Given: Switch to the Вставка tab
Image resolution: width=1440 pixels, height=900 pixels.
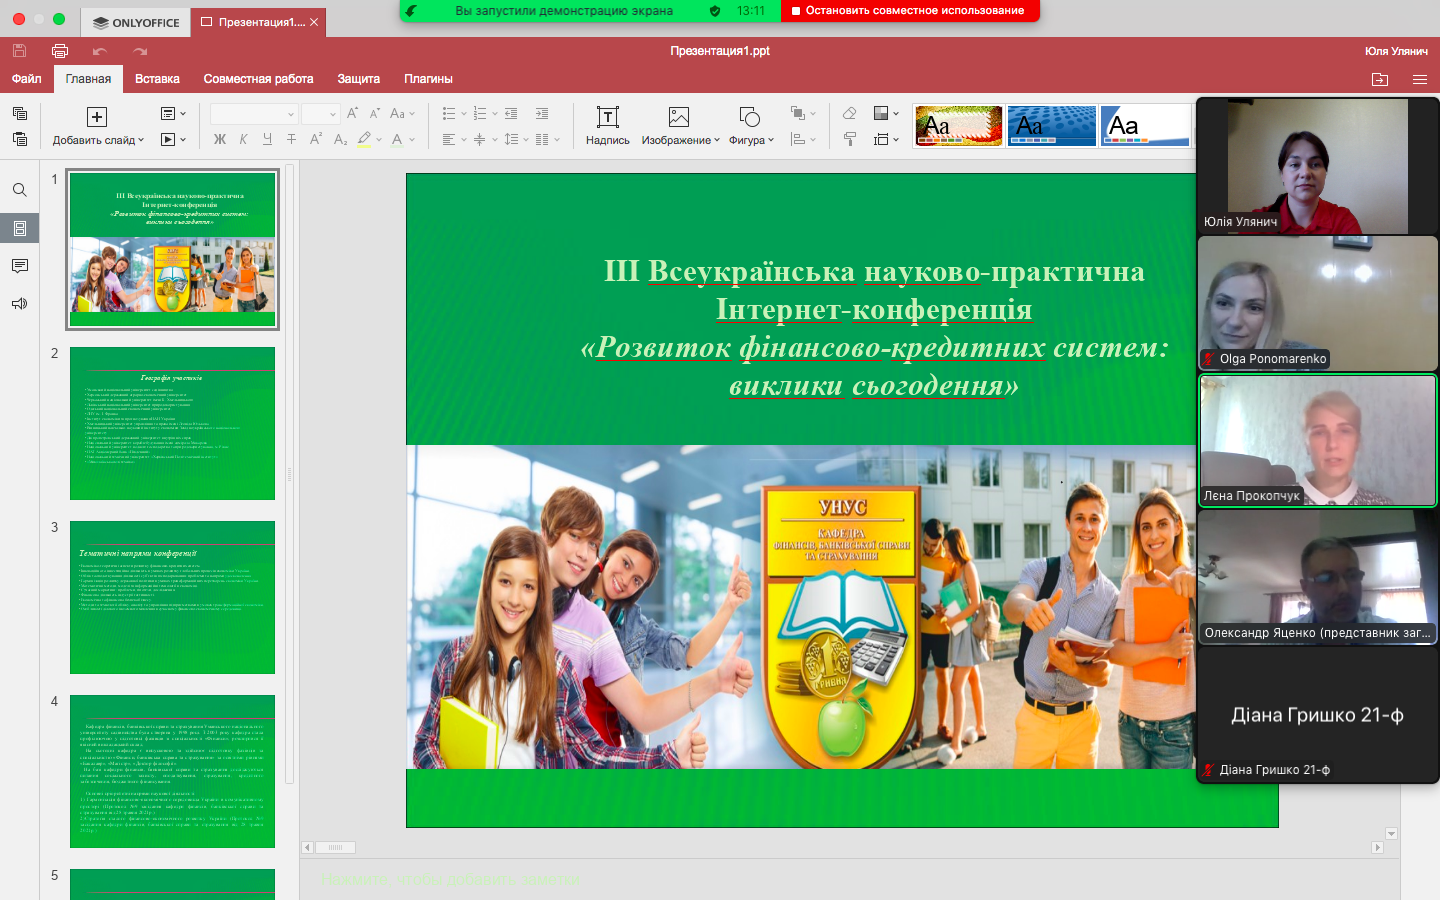Looking at the screenshot, I should click(x=157, y=79).
